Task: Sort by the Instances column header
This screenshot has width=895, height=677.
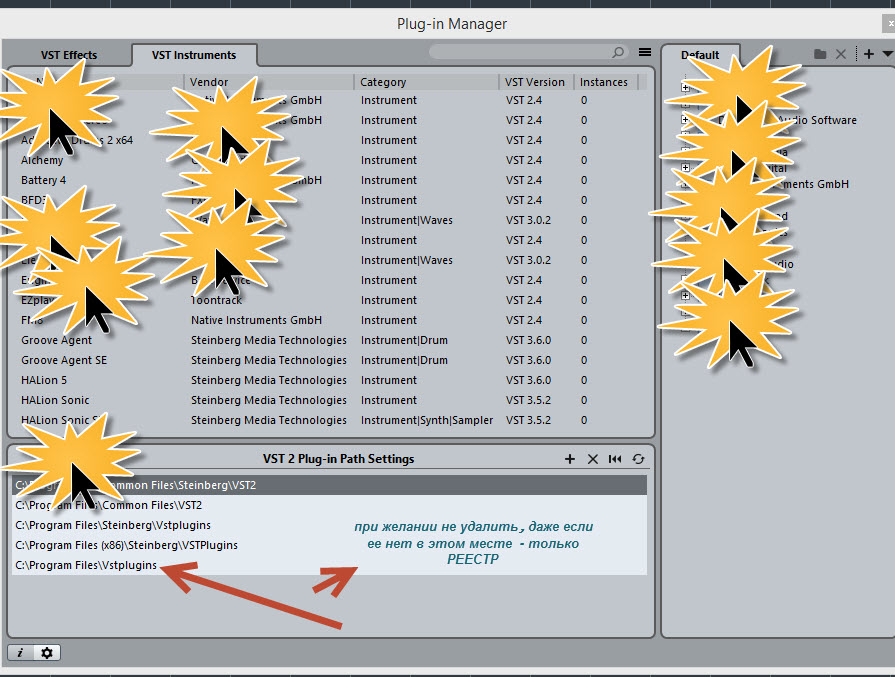Action: tap(604, 82)
